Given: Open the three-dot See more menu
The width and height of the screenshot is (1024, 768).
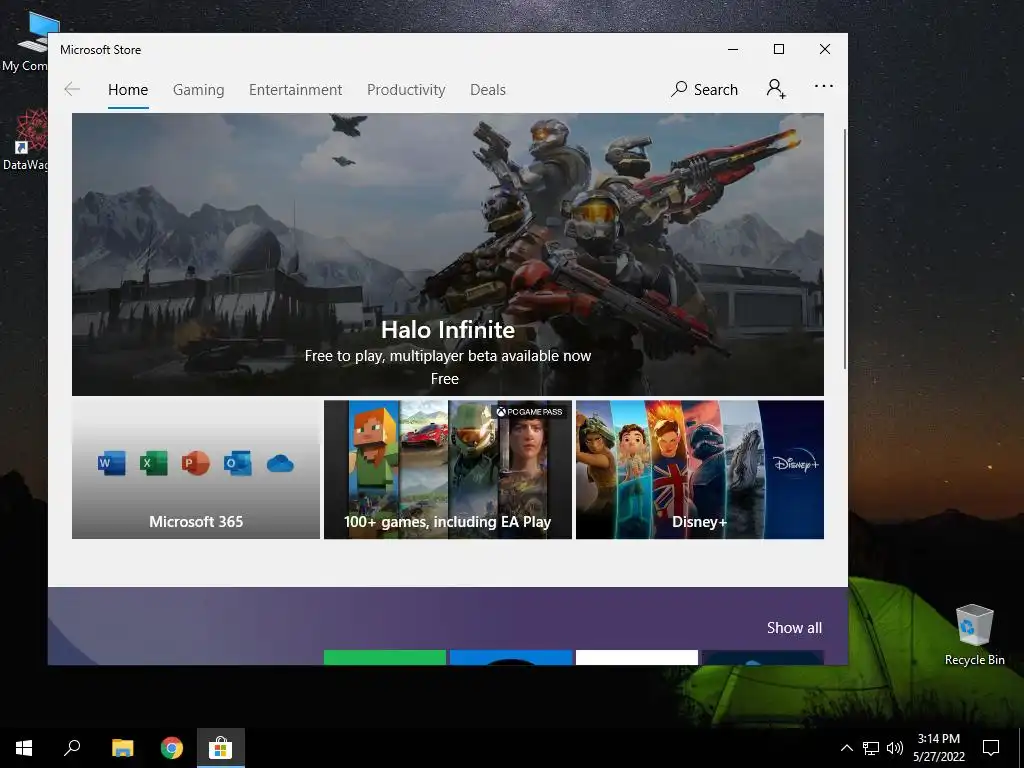Looking at the screenshot, I should tap(824, 86).
